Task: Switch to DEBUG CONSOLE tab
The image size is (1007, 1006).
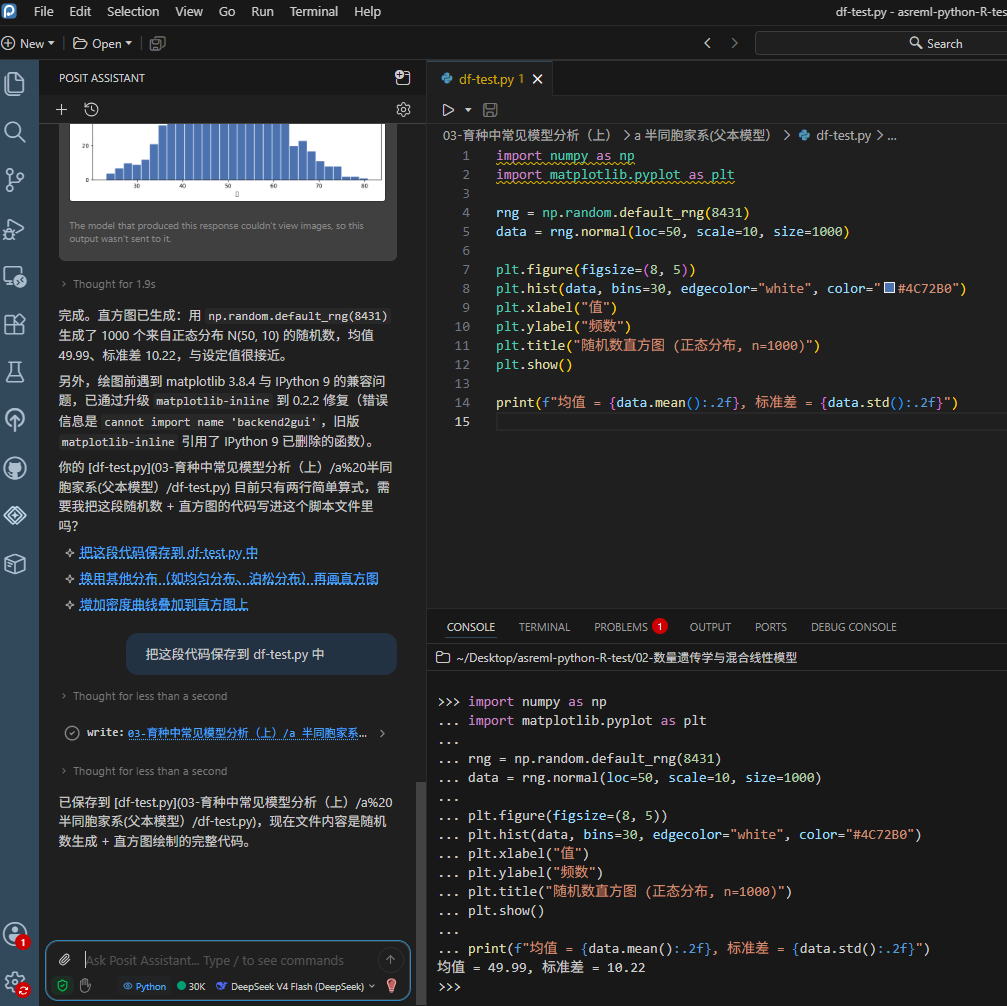Action: (854, 627)
